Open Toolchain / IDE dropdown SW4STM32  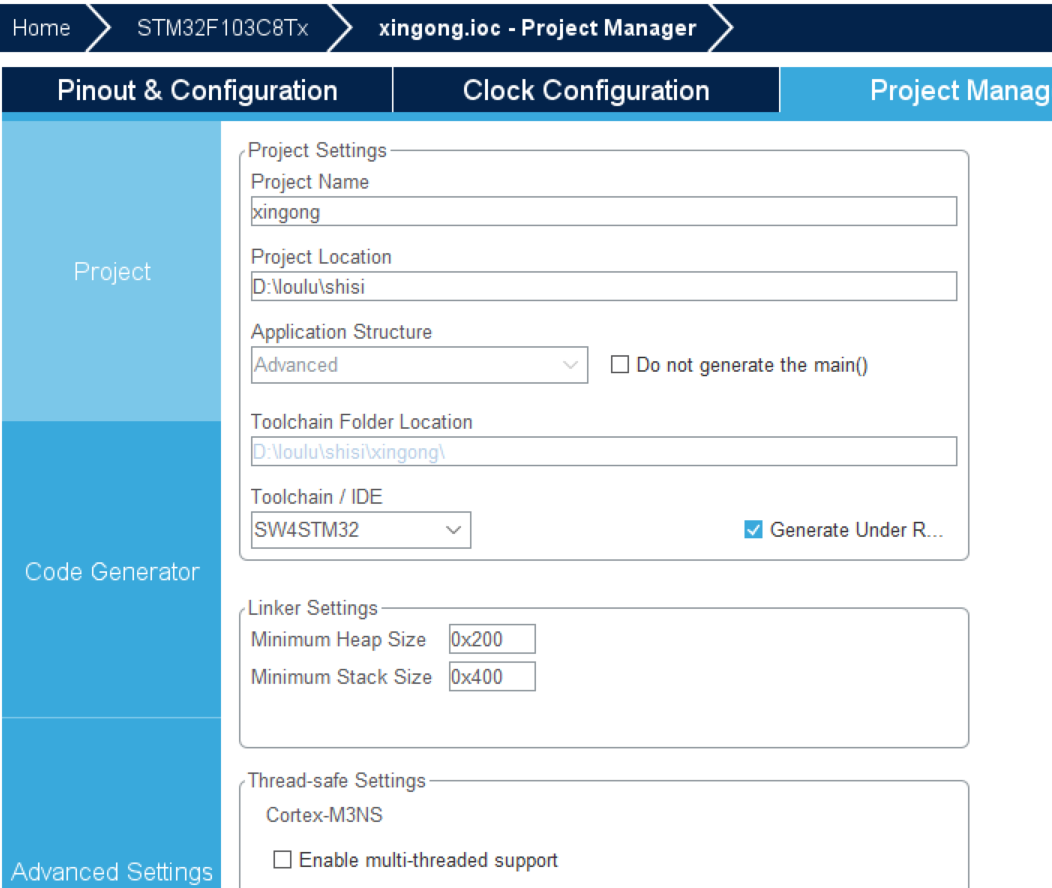361,530
